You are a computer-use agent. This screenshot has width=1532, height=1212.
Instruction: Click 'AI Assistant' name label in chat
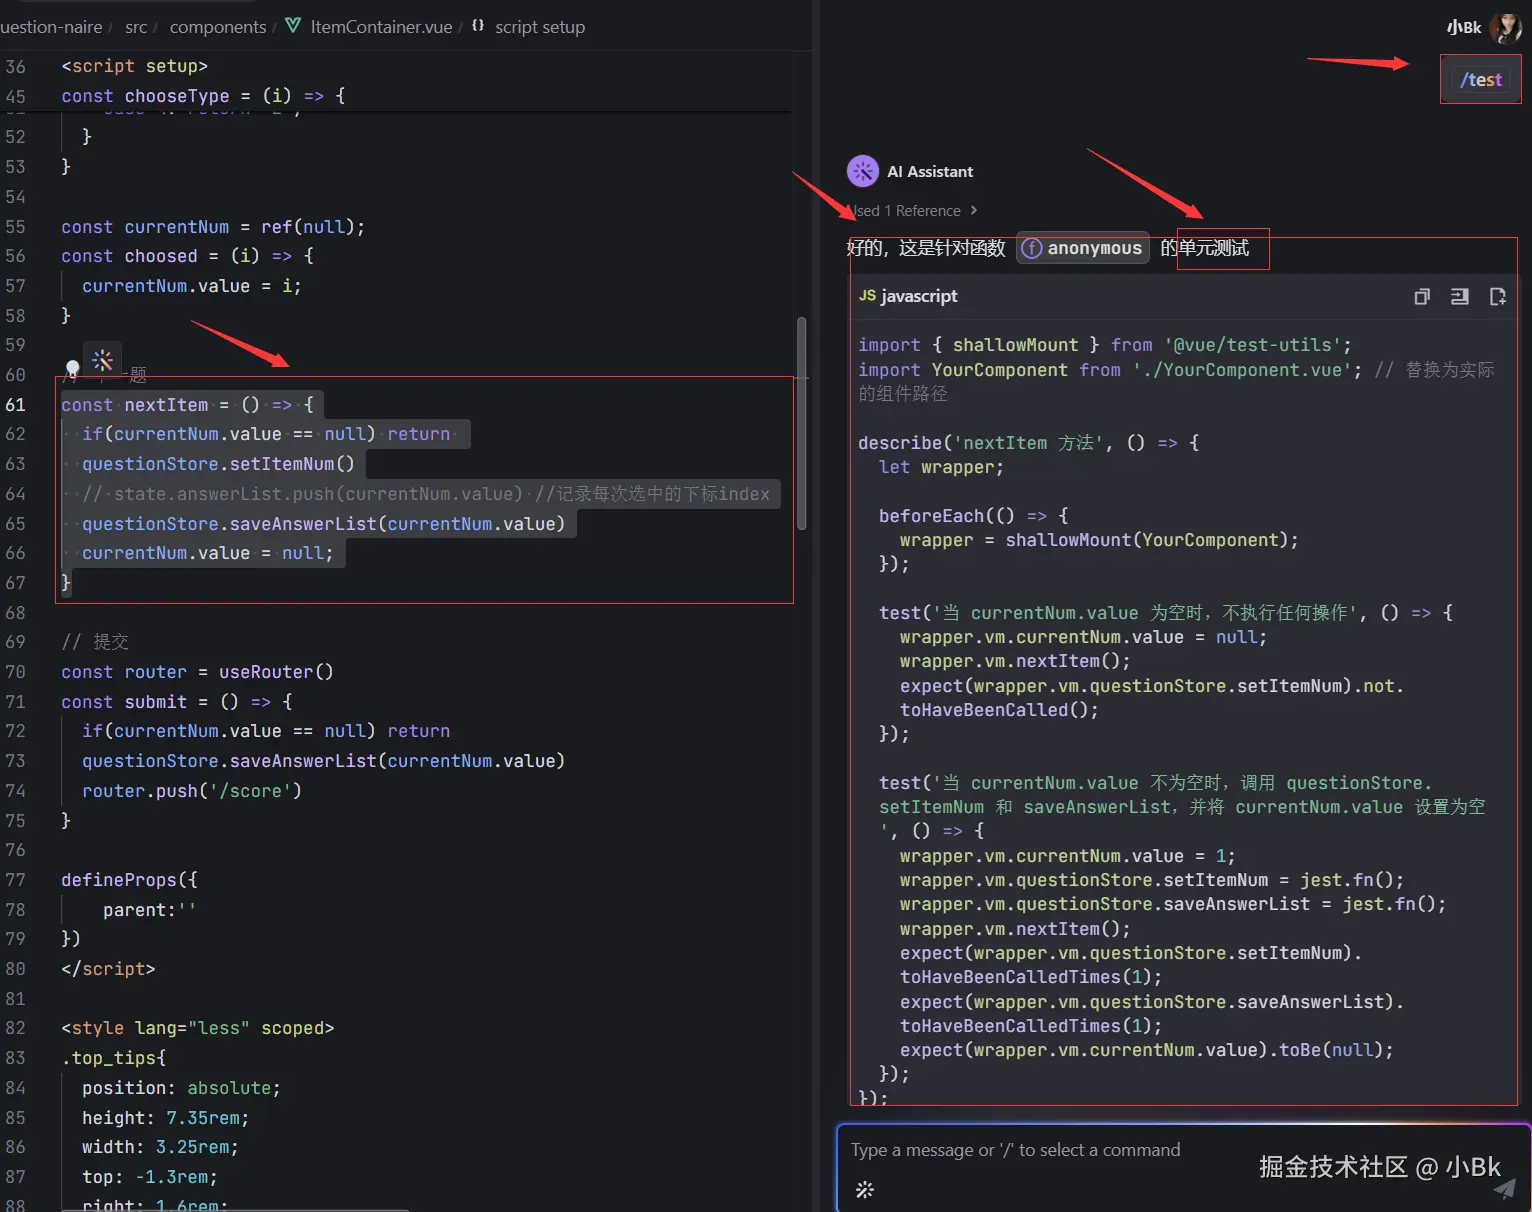point(930,171)
